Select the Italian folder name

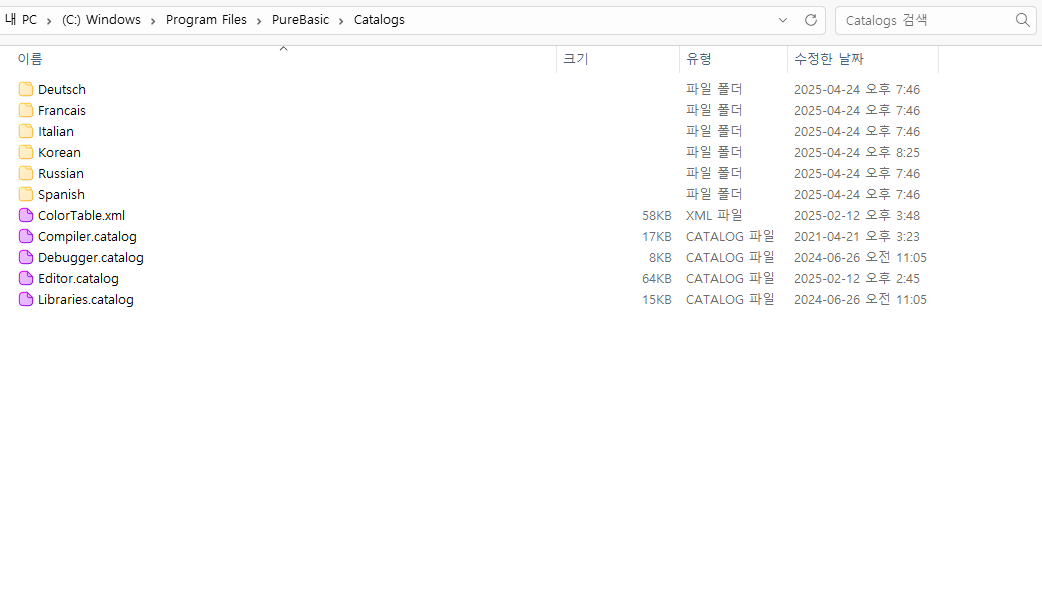pos(56,132)
